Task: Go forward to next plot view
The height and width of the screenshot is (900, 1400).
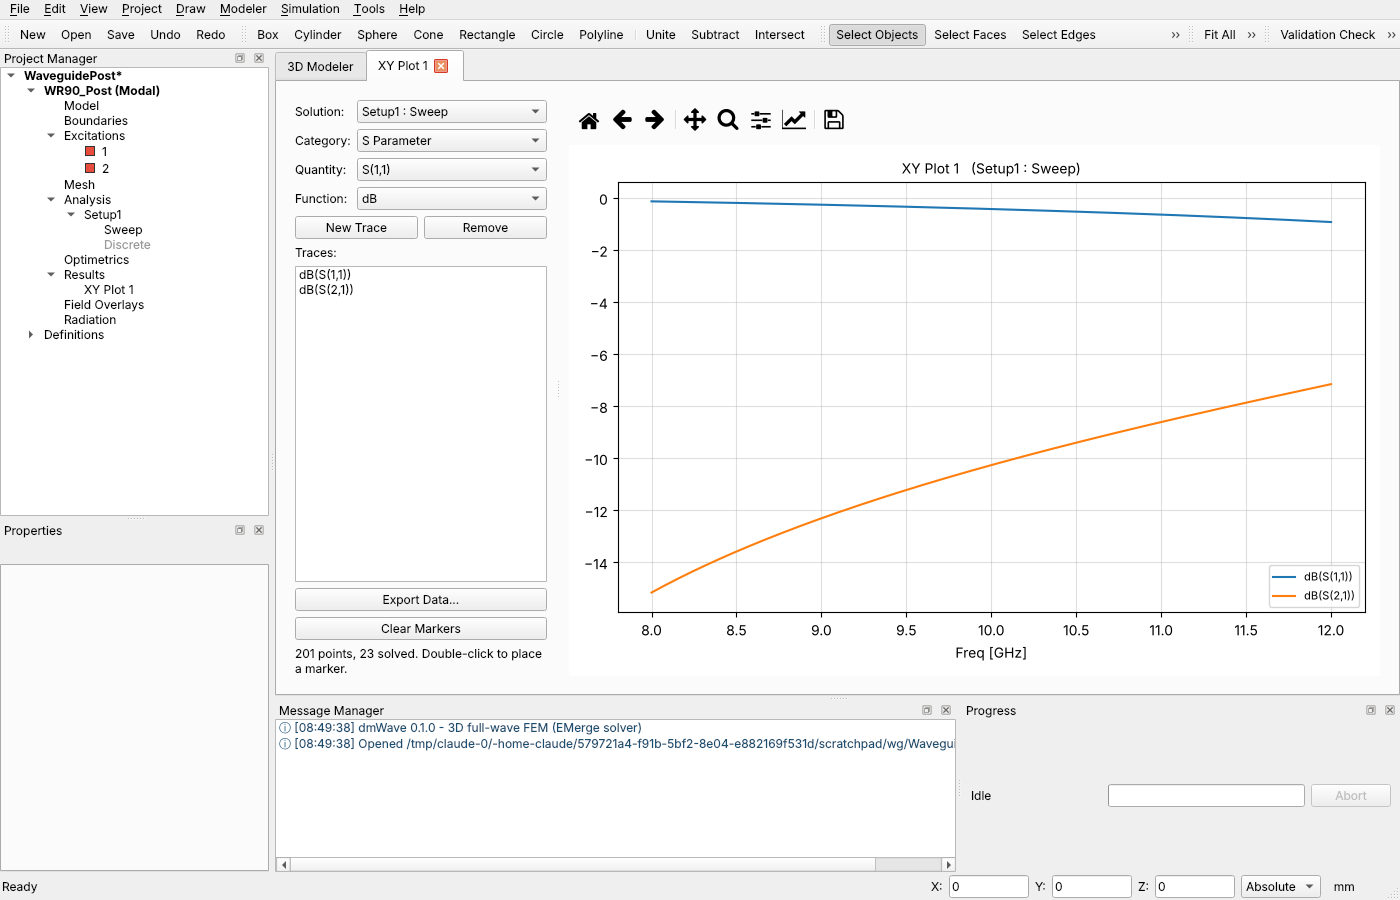Action: pyautogui.click(x=655, y=120)
